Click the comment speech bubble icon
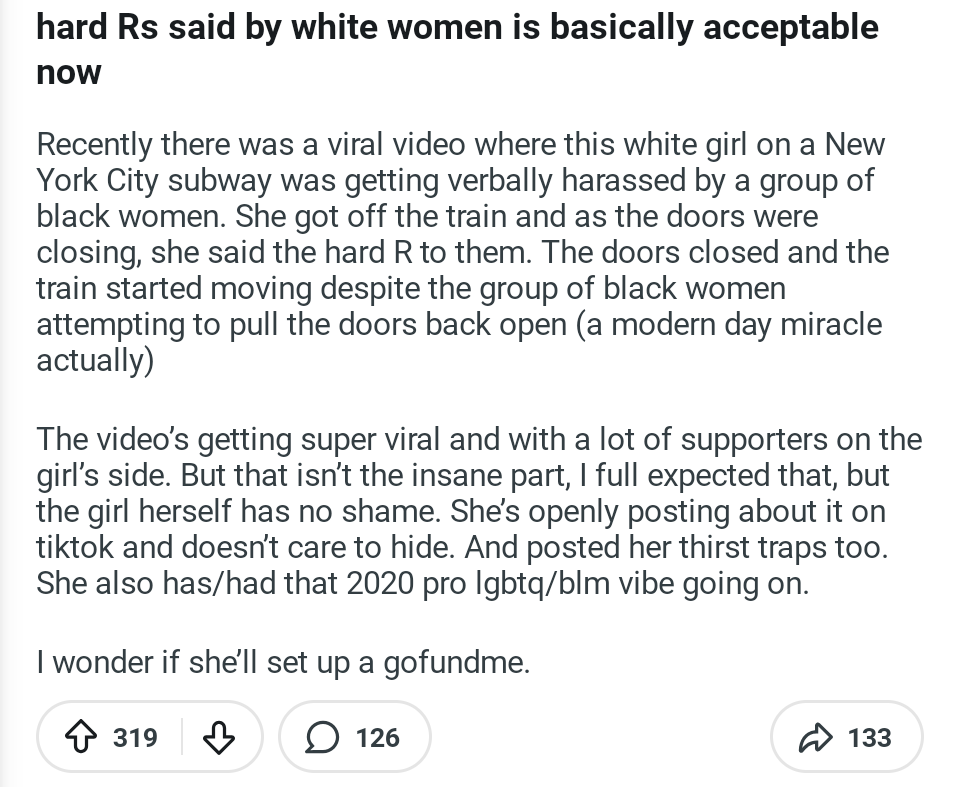959x787 pixels. point(322,738)
